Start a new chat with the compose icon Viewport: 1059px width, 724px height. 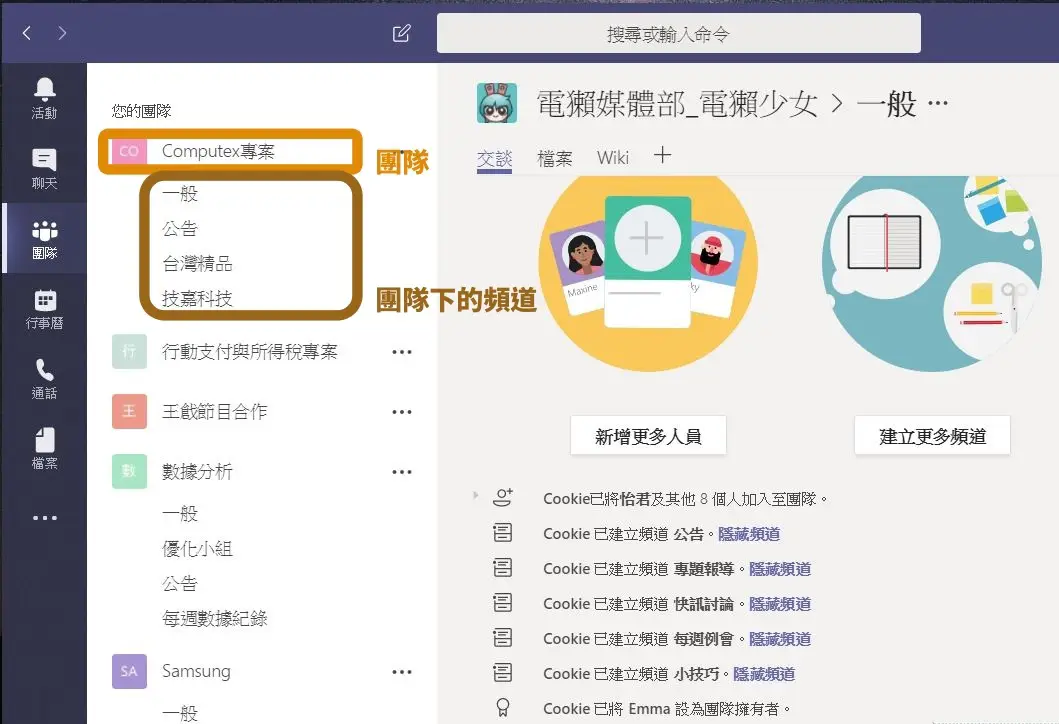(401, 33)
